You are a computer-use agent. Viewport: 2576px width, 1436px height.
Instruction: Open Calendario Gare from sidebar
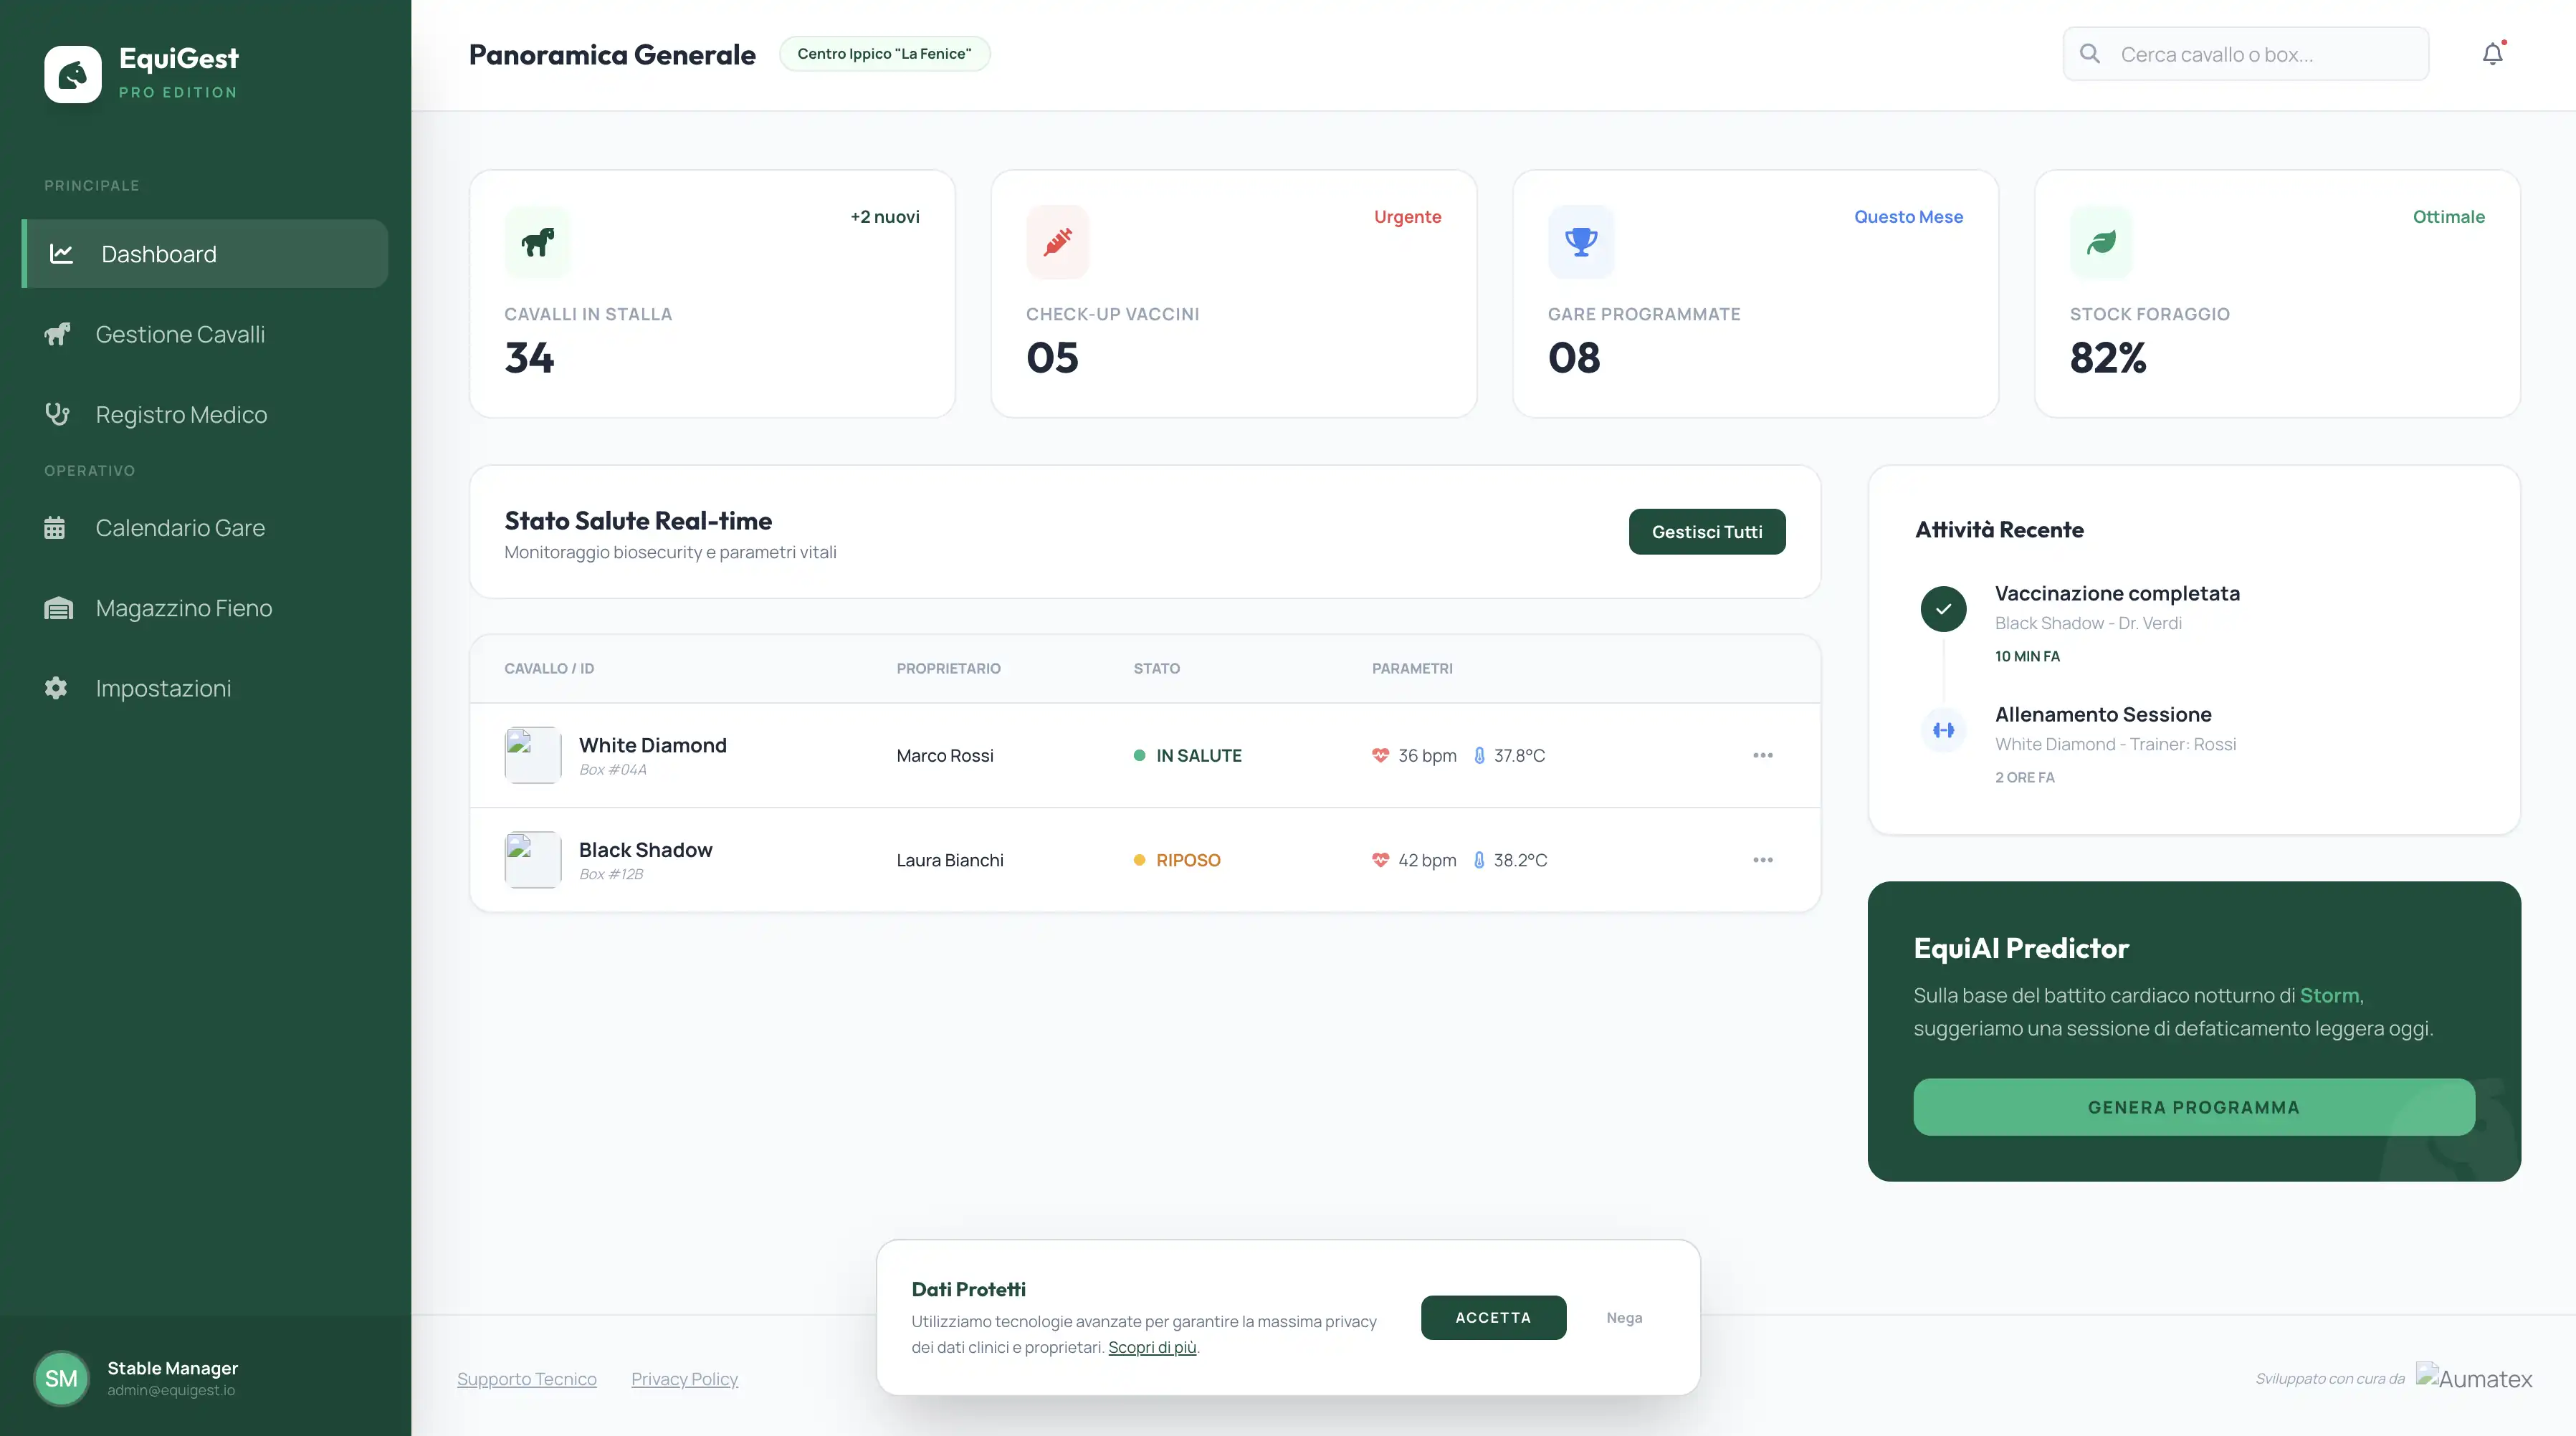tap(180, 527)
